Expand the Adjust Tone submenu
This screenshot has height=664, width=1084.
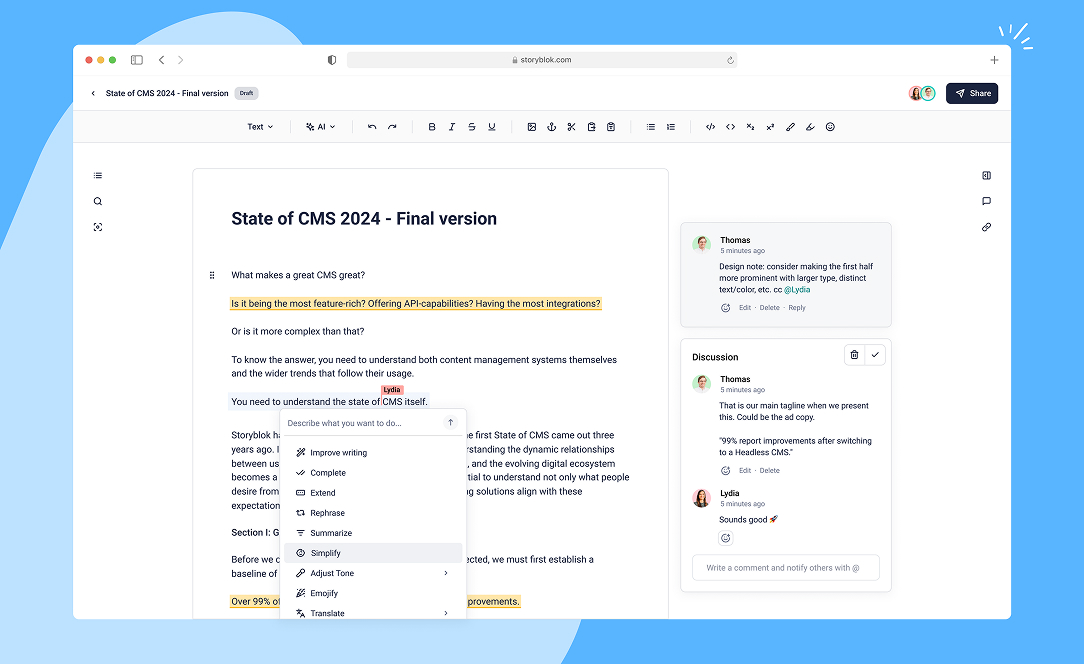373,573
